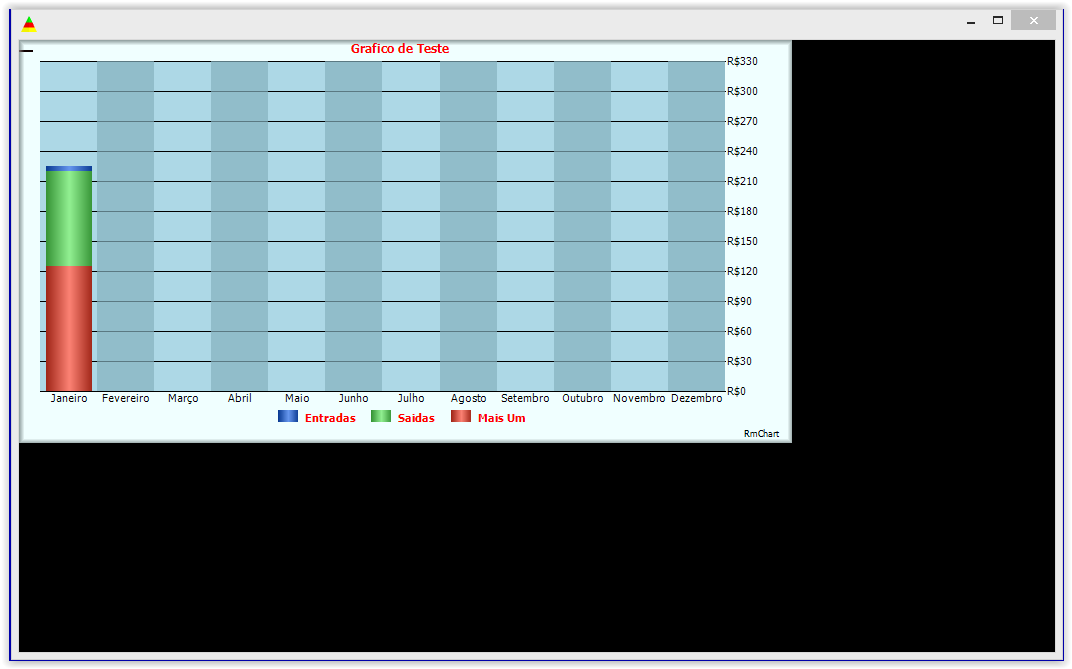The height and width of the screenshot is (669, 1072).
Task: Click the Junho axis label
Action: [x=353, y=398]
